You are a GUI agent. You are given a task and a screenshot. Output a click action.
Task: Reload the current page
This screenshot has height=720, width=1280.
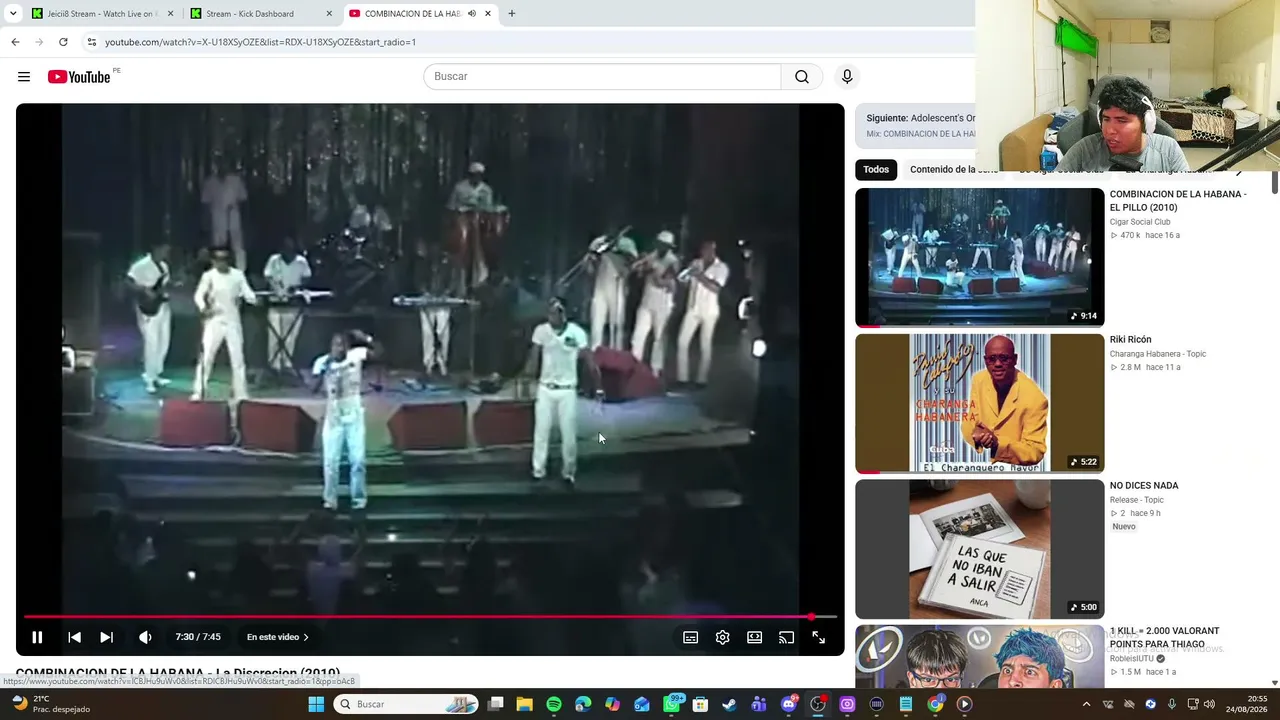(63, 42)
